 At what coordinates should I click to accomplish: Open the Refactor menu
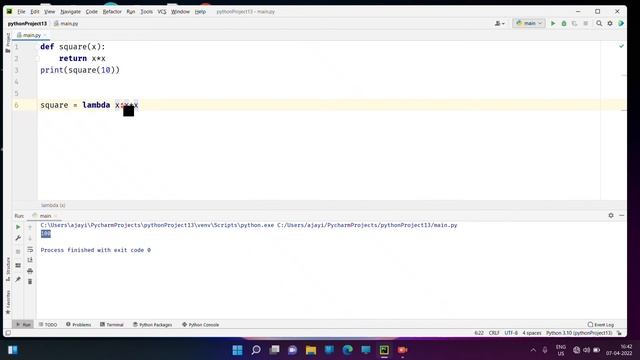coord(112,11)
